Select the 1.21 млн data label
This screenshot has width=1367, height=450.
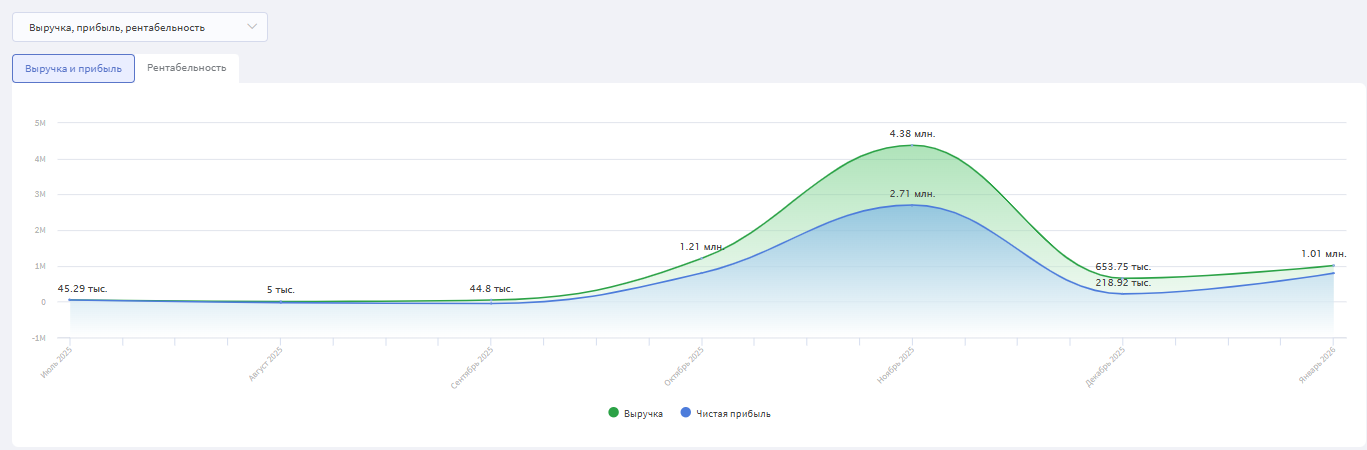(x=701, y=246)
